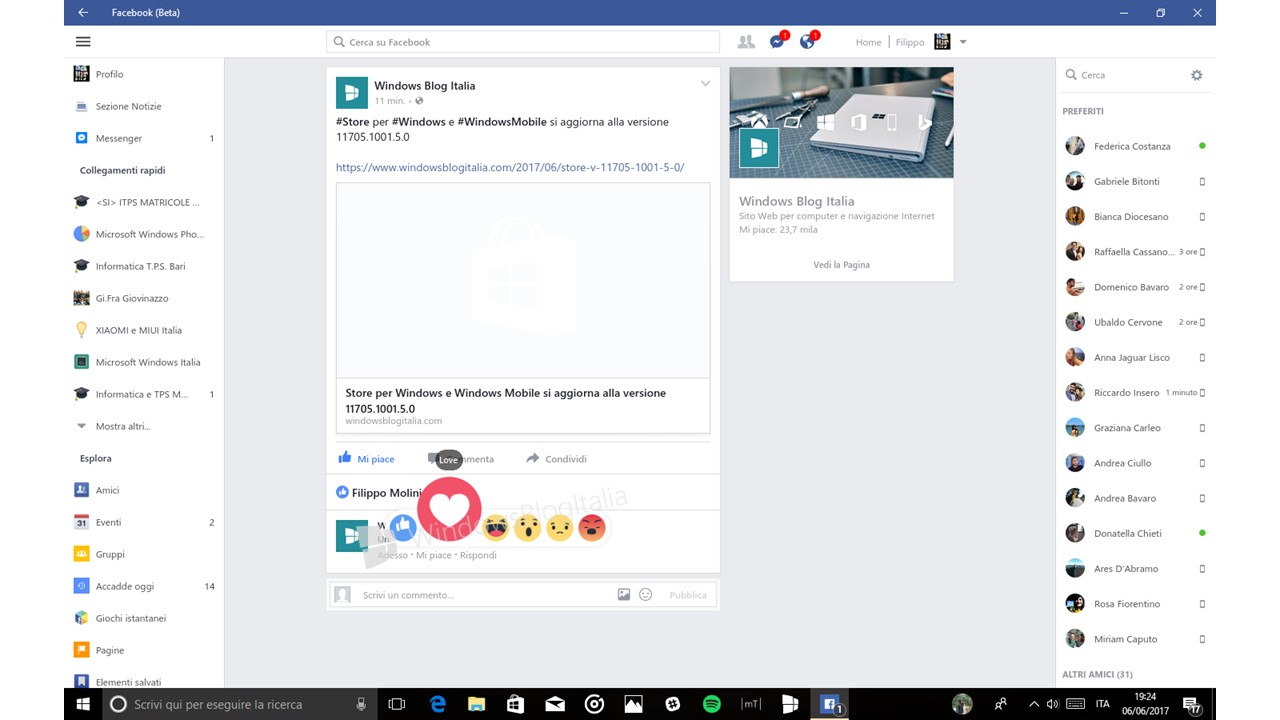
Task: Expand account menu arrow near Filippo
Action: (963, 42)
